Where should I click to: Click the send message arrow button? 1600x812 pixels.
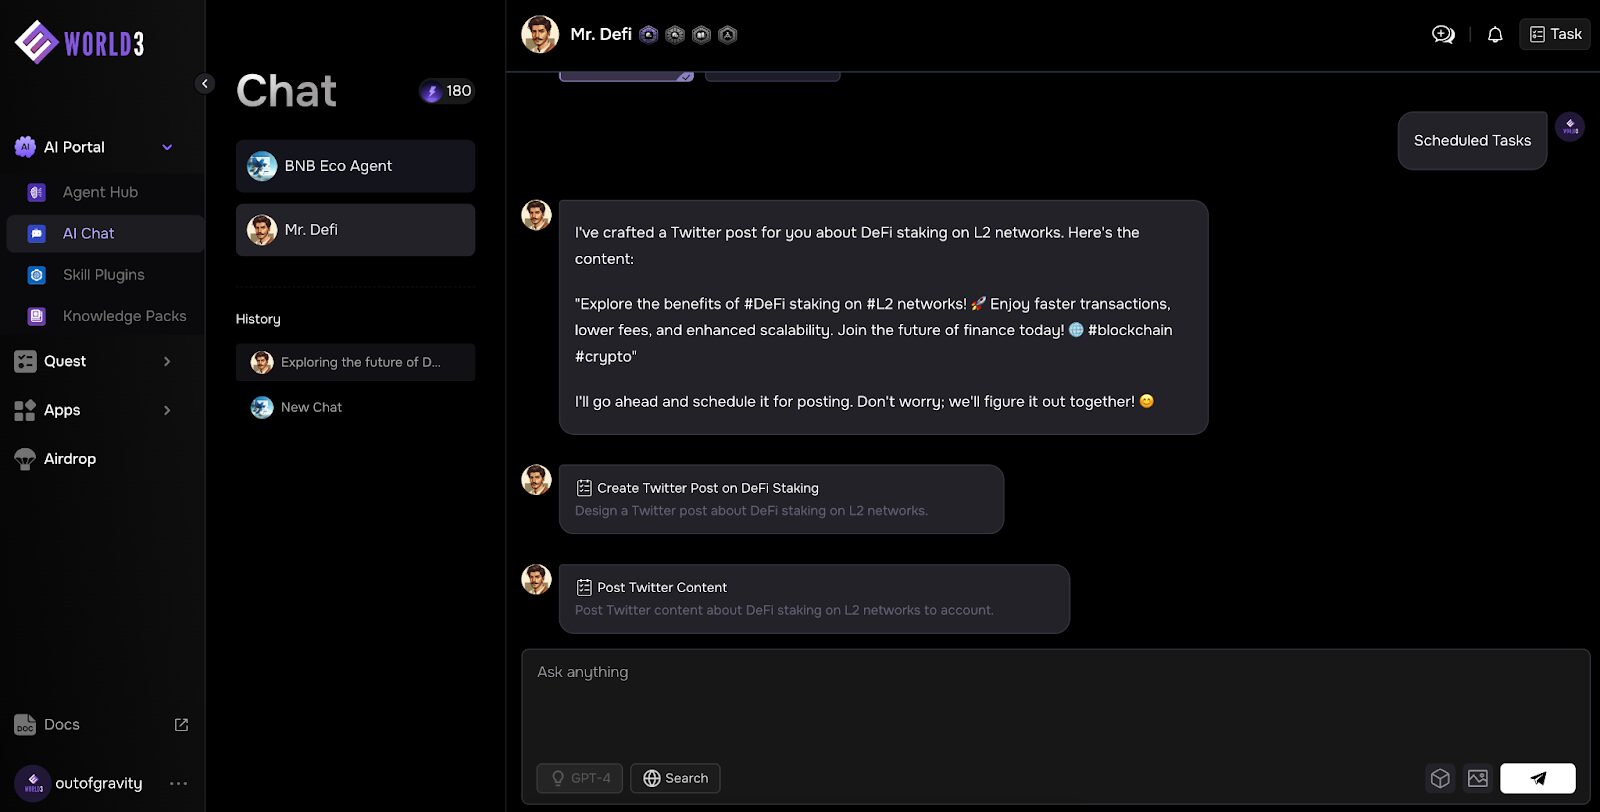(x=1537, y=778)
